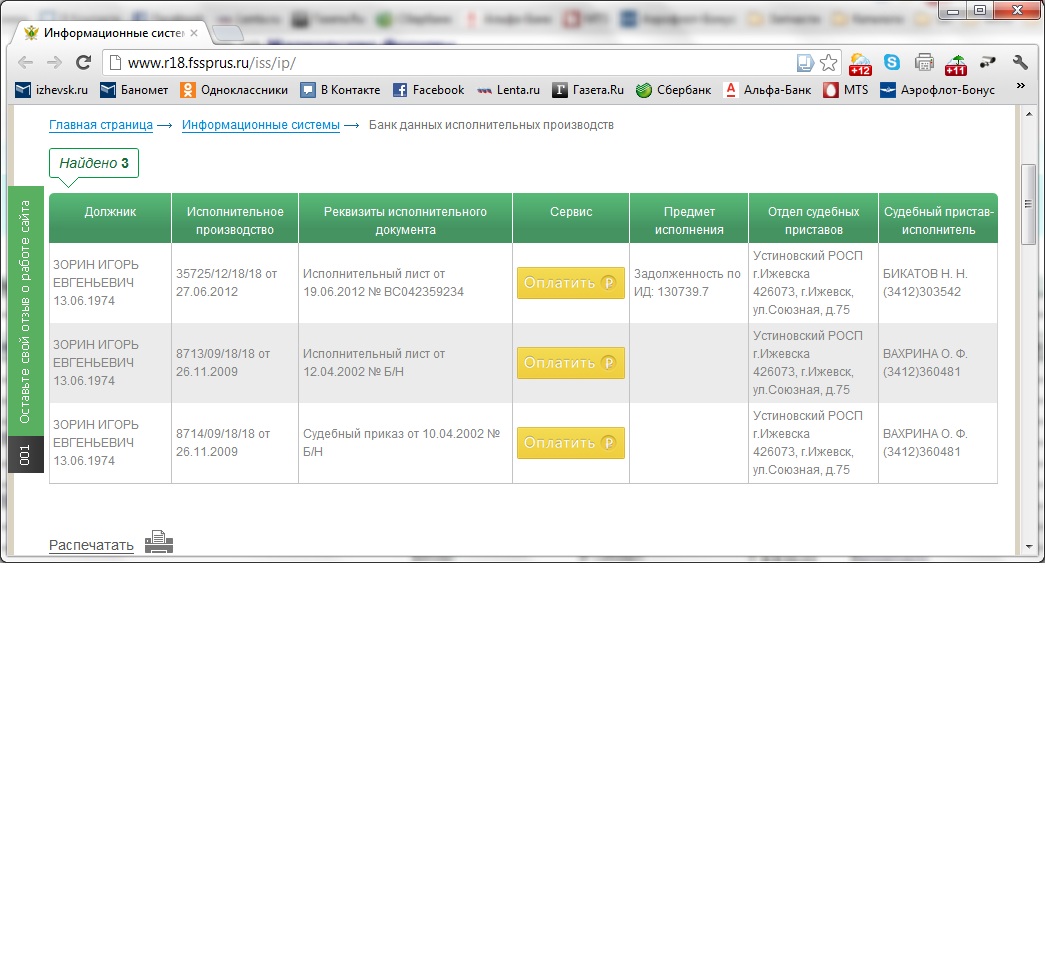The width and height of the screenshot is (1045, 980).
Task: Open the Сбербанк bookmark
Action: [x=673, y=90]
